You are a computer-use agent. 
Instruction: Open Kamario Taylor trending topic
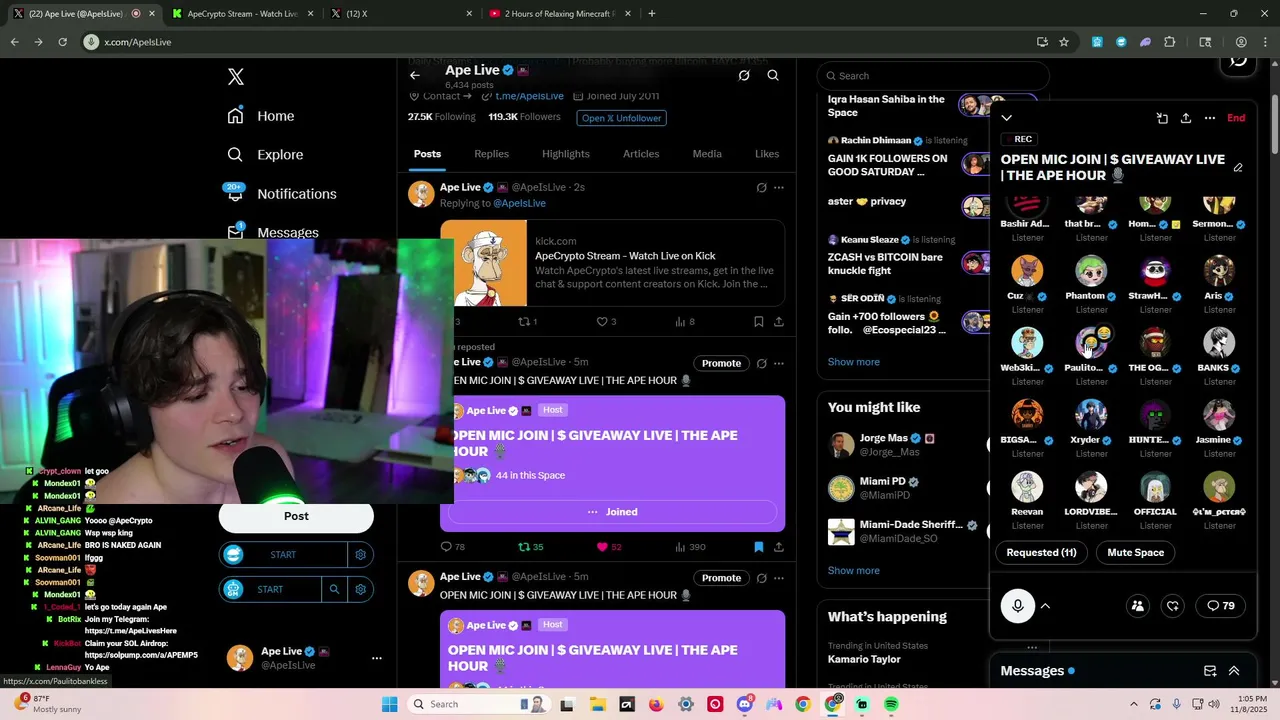[x=864, y=659]
